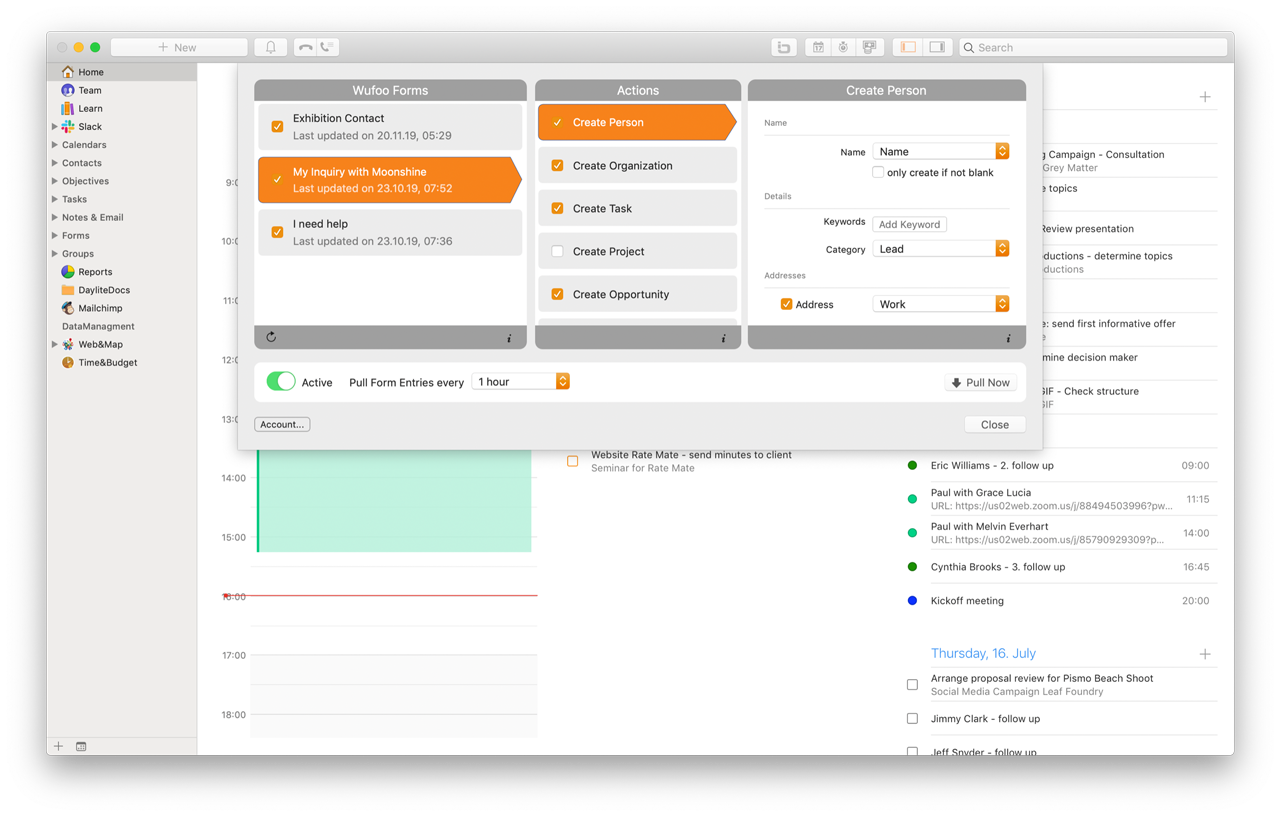Image resolution: width=1280 pixels, height=816 pixels.
Task: Open Forms sidebar item
Action: (x=75, y=235)
